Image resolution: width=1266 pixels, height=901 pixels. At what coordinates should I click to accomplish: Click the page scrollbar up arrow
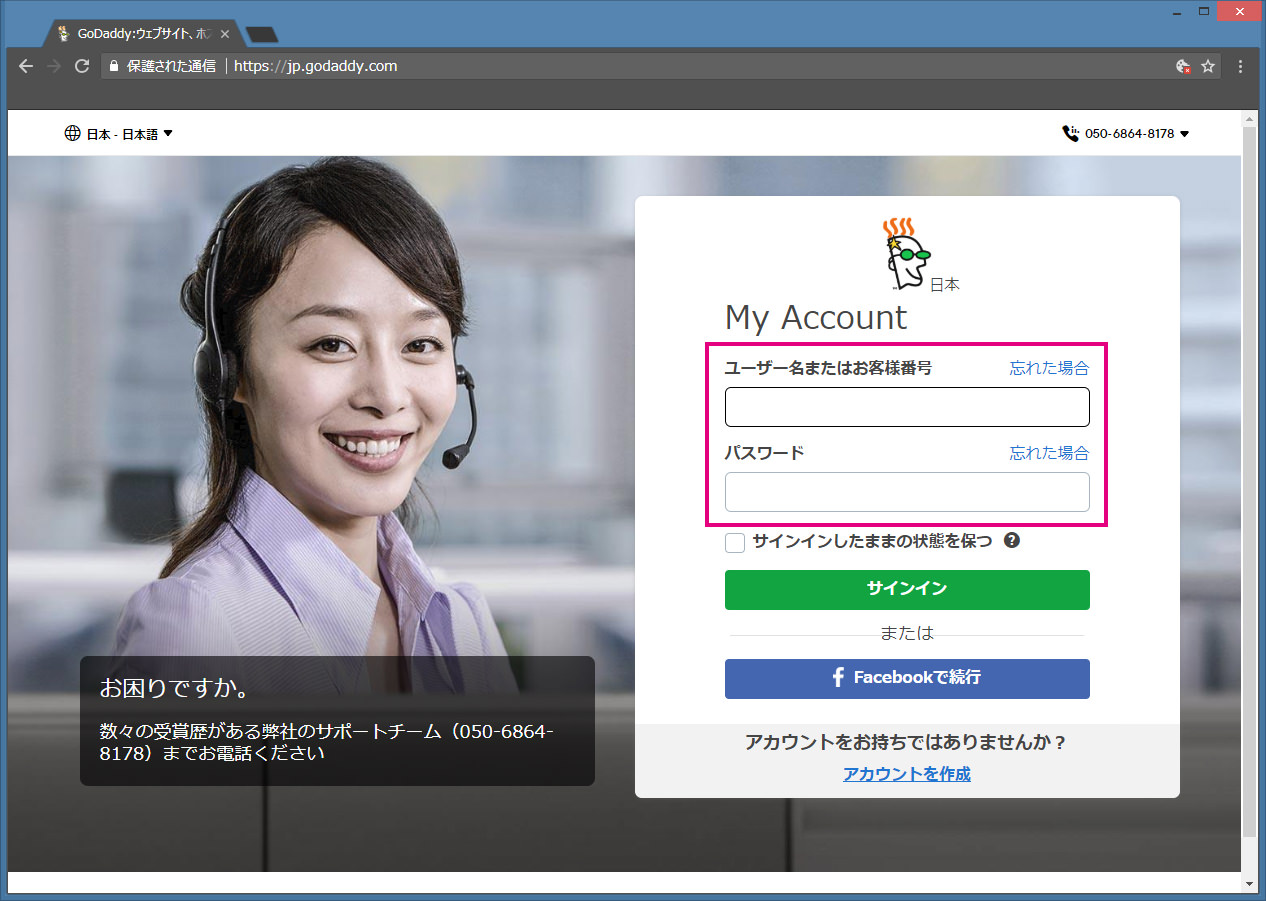[x=1248, y=119]
